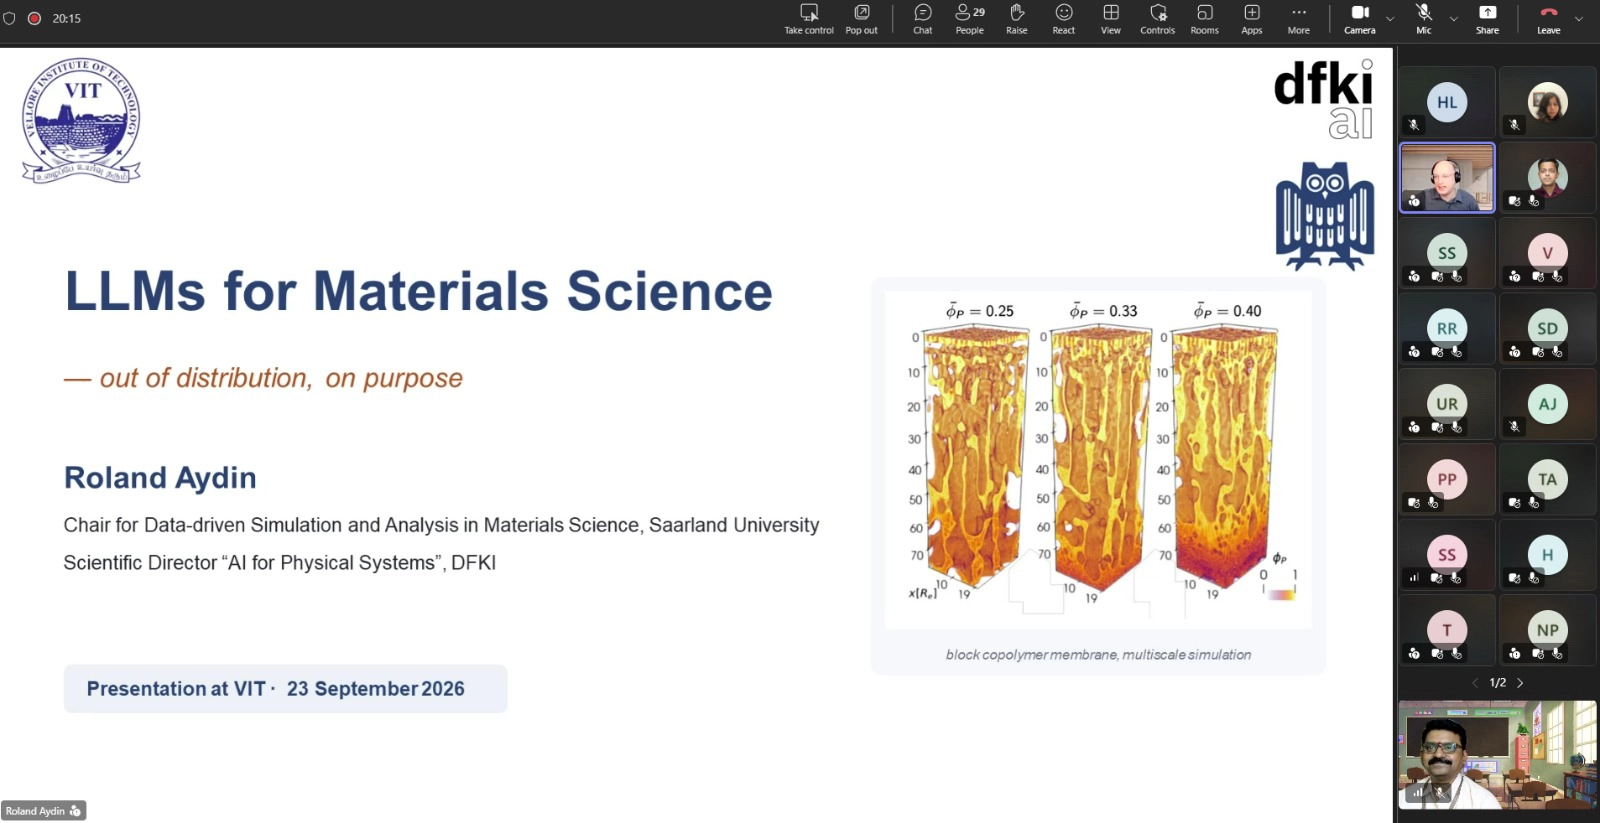Open the React emoji menu
Viewport: 1600px width, 823px height.
(x=1064, y=19)
